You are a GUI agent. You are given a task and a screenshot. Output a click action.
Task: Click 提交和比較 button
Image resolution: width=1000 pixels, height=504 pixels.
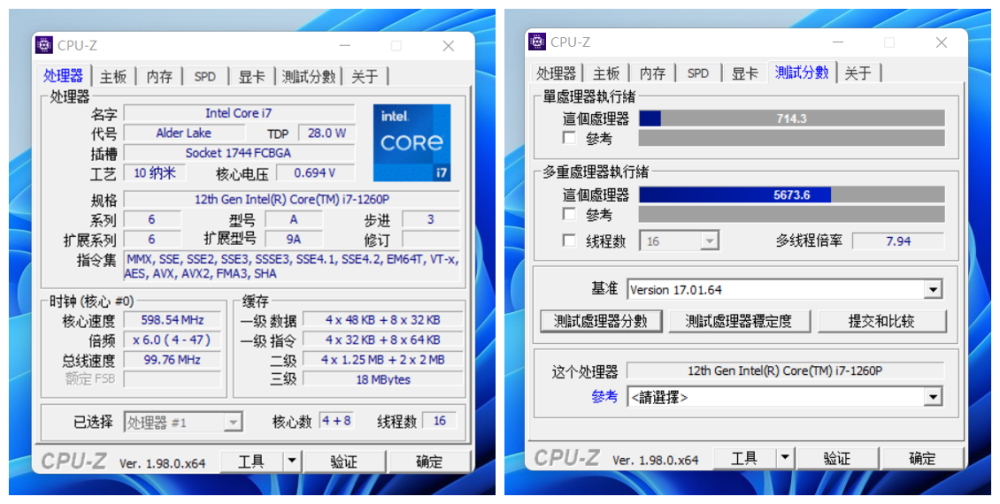[x=881, y=321]
